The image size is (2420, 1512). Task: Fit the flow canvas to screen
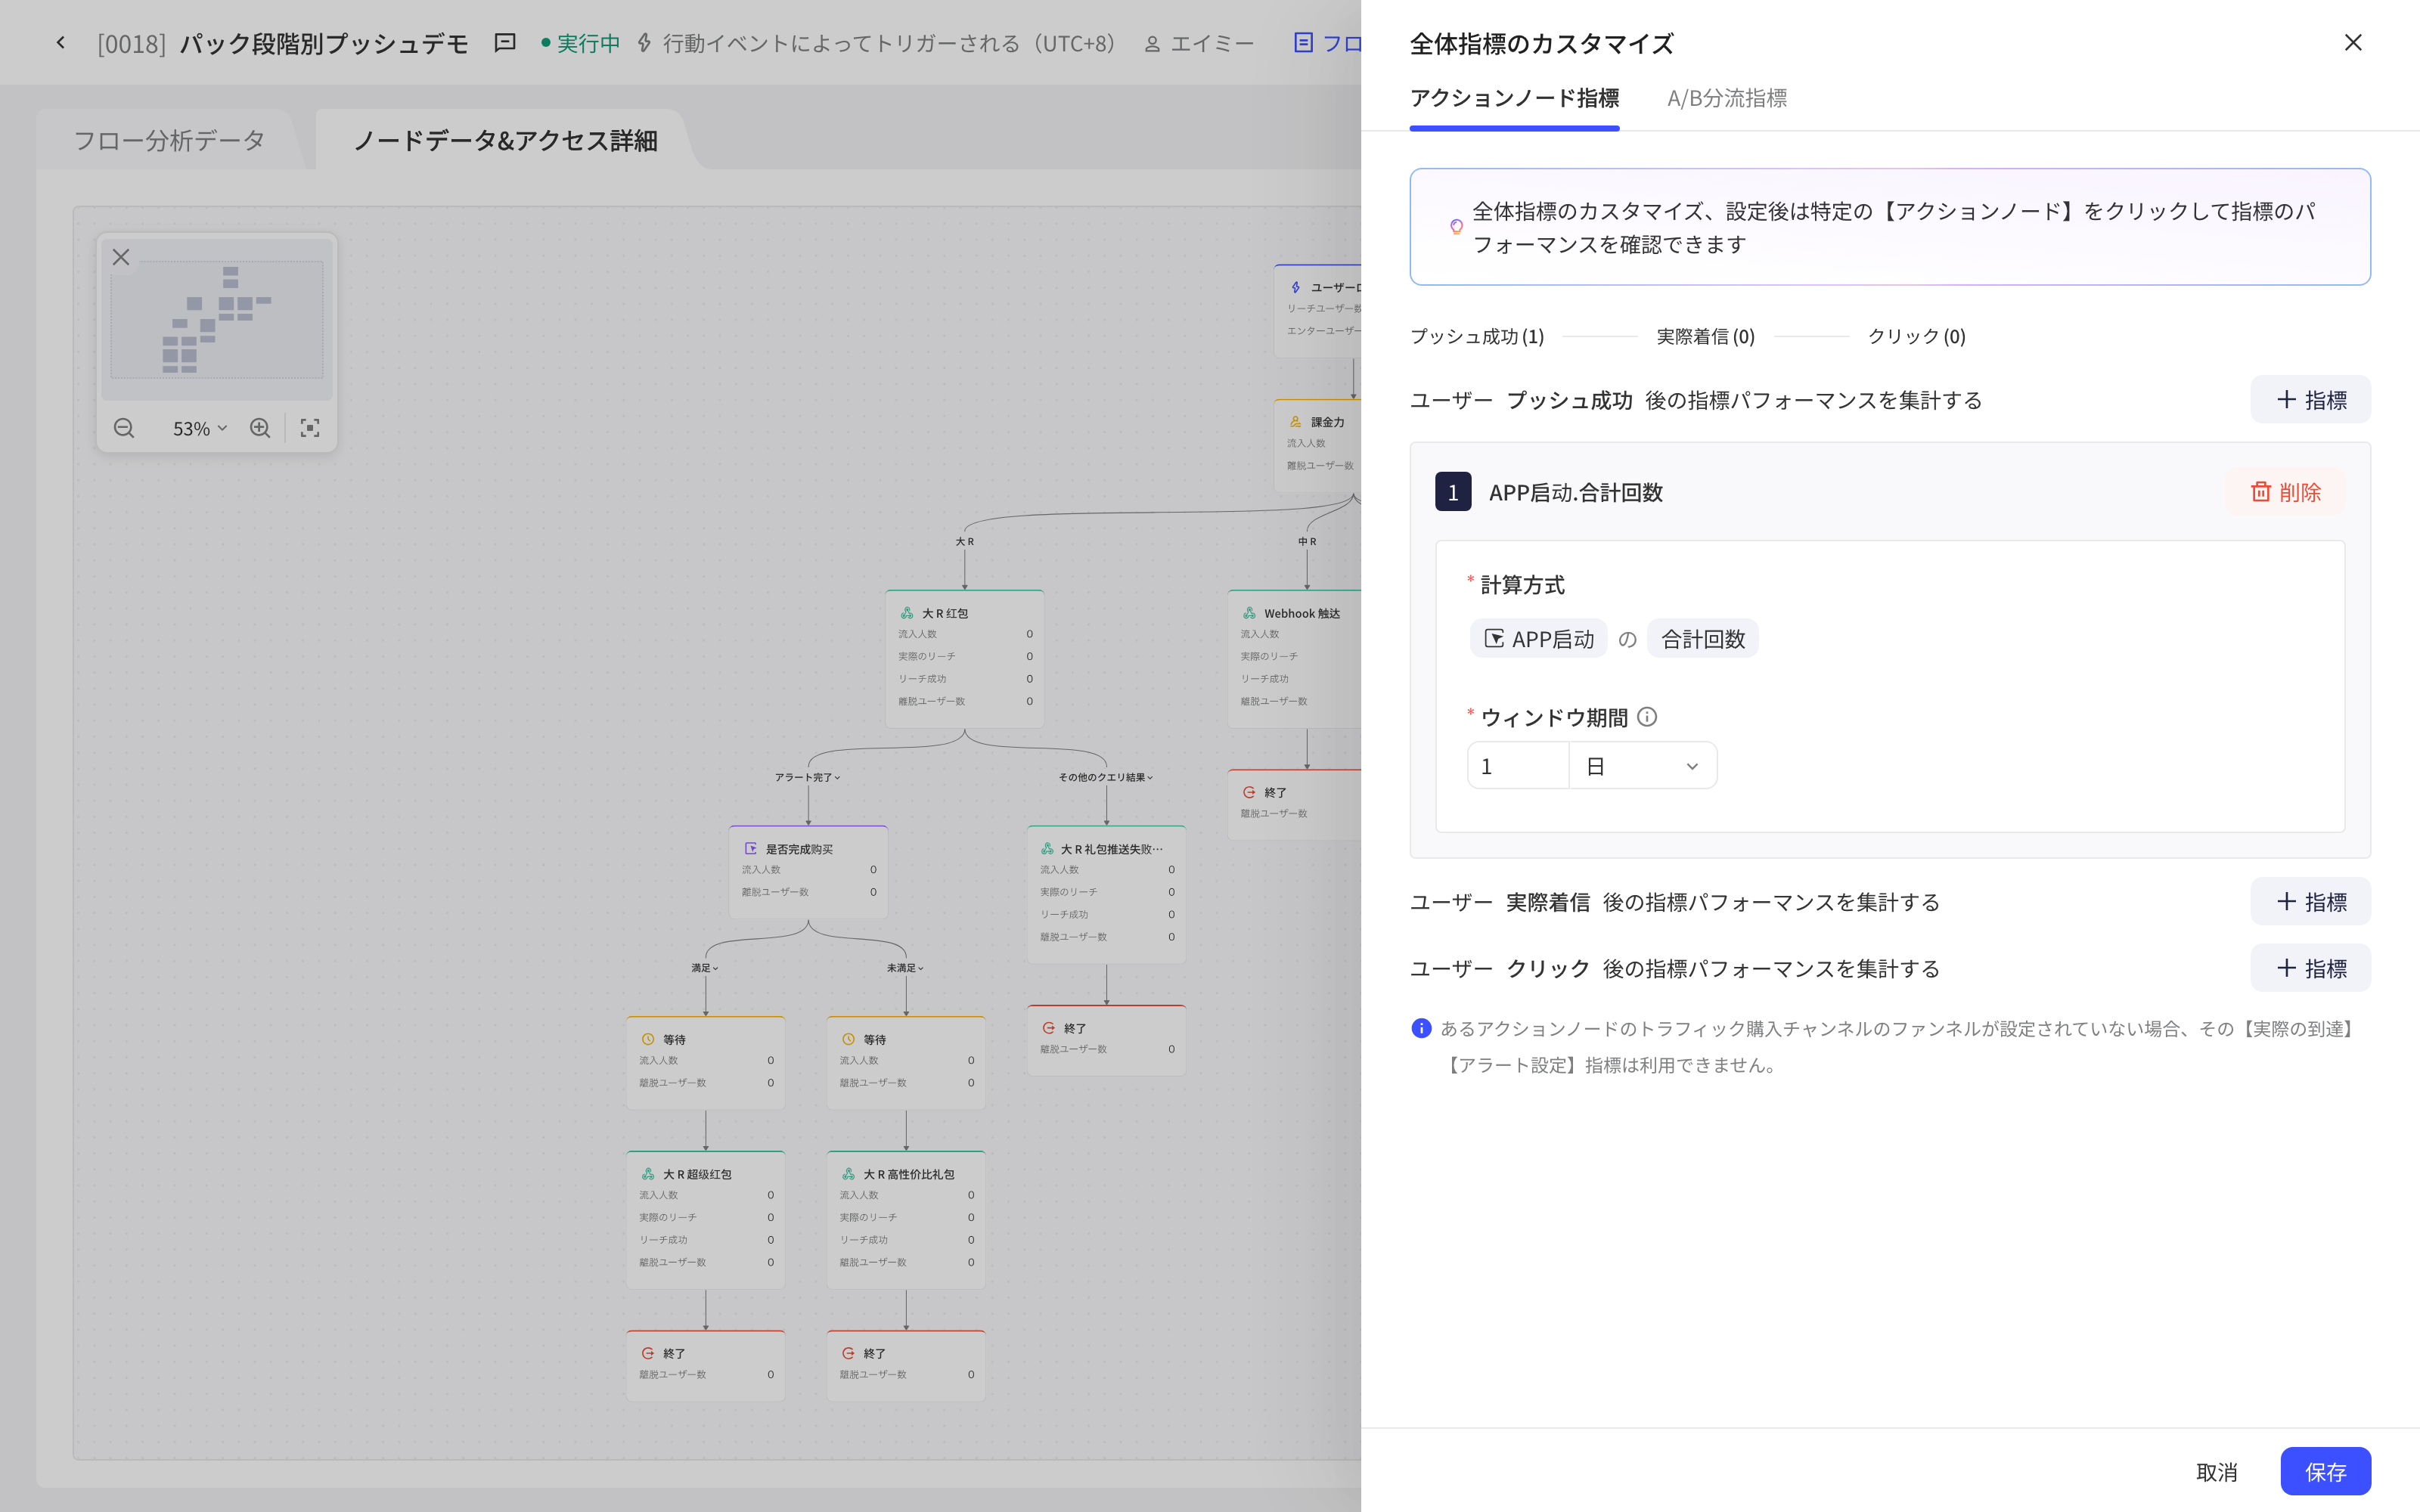click(310, 428)
